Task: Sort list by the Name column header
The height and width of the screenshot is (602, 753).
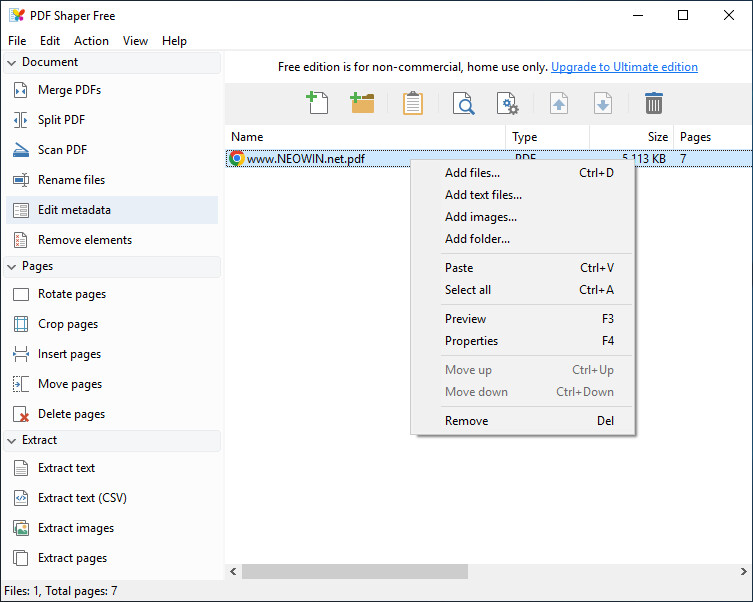Action: 365,137
